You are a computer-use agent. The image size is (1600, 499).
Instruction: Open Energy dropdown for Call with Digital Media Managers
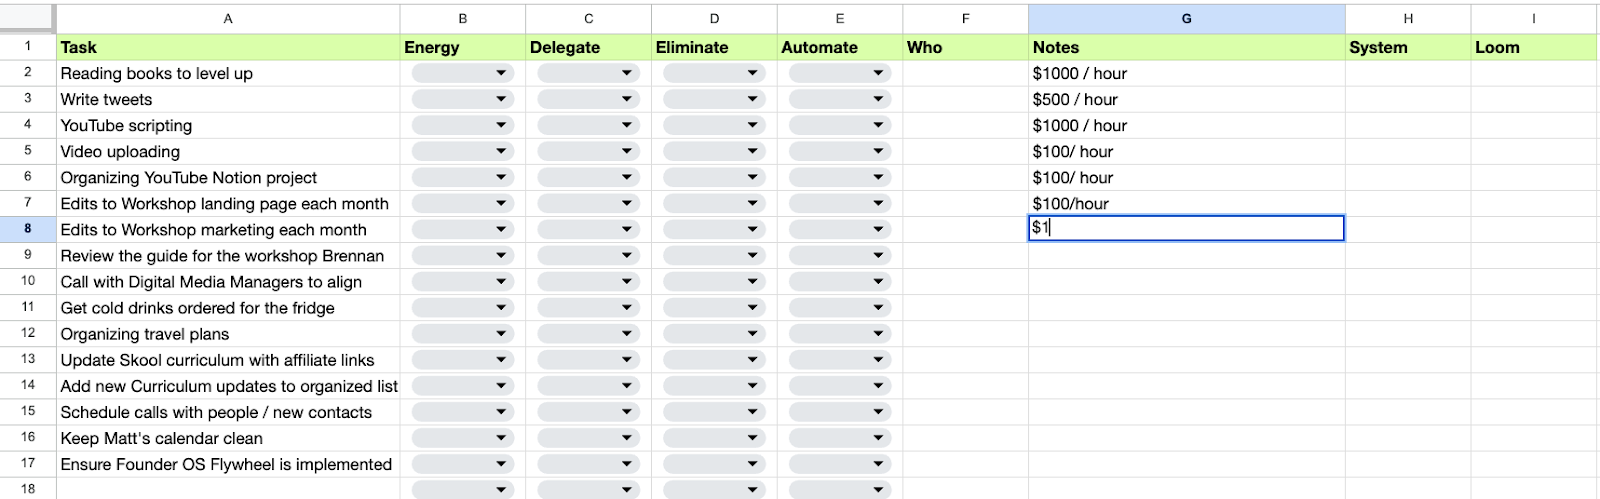[x=462, y=282]
